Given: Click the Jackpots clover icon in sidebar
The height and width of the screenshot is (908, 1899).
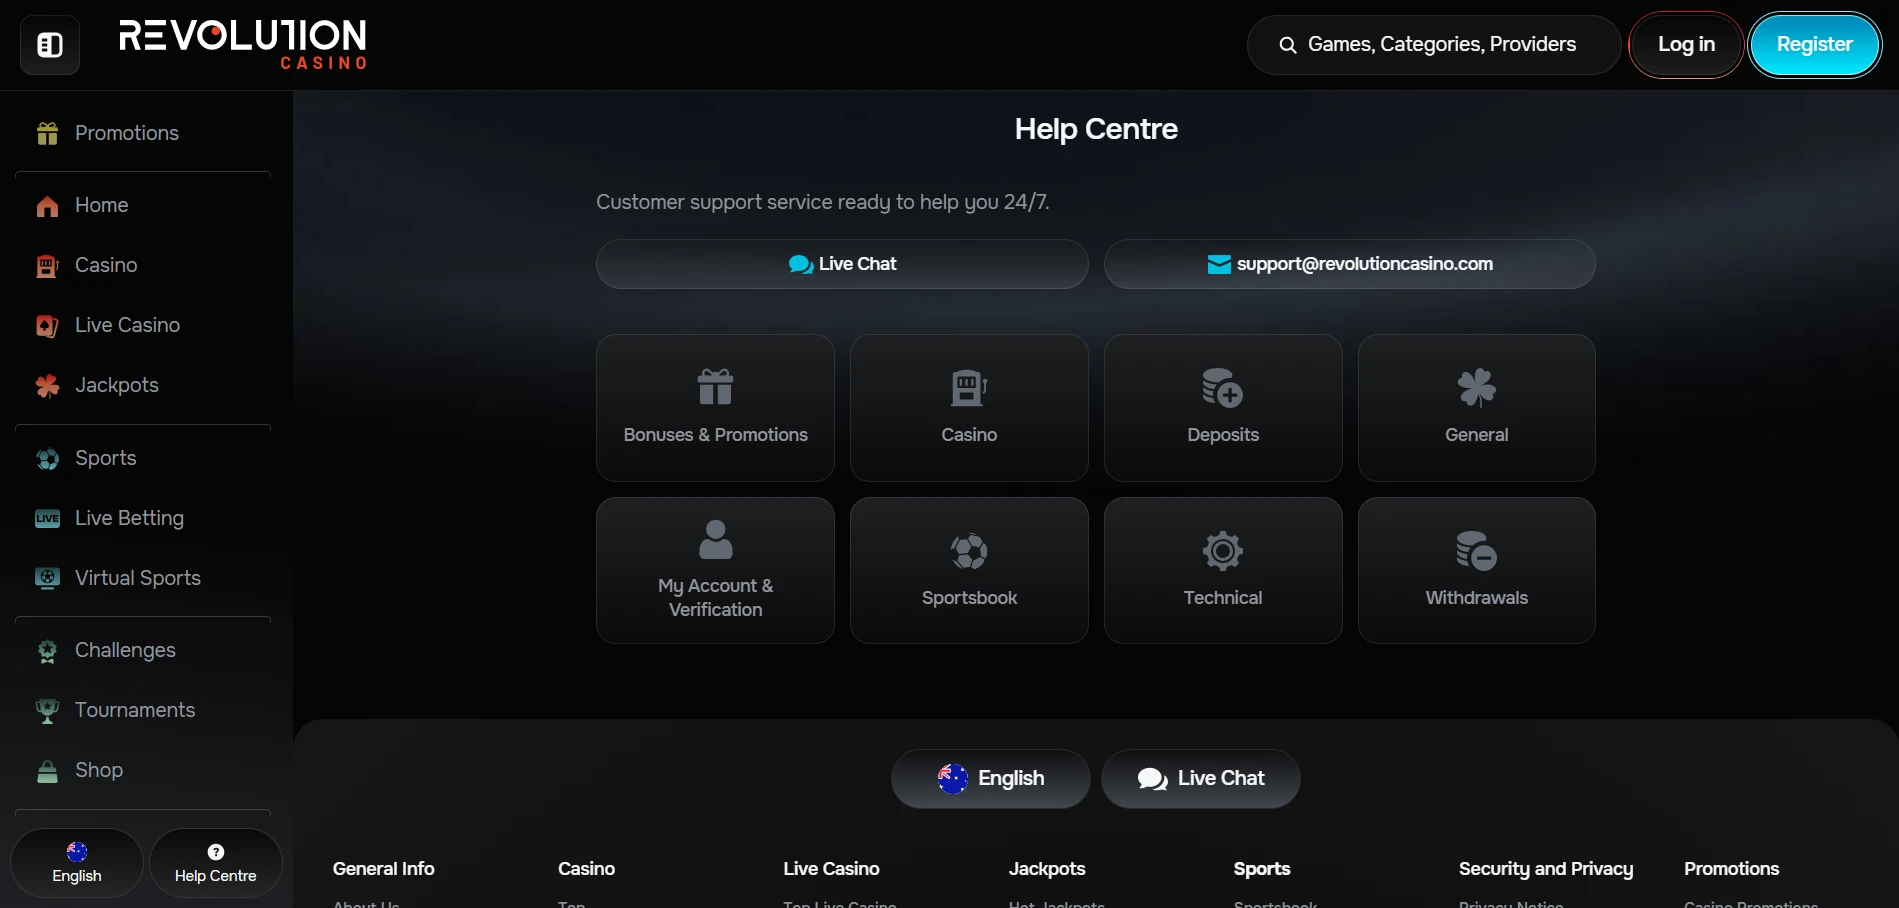Looking at the screenshot, I should pos(47,386).
